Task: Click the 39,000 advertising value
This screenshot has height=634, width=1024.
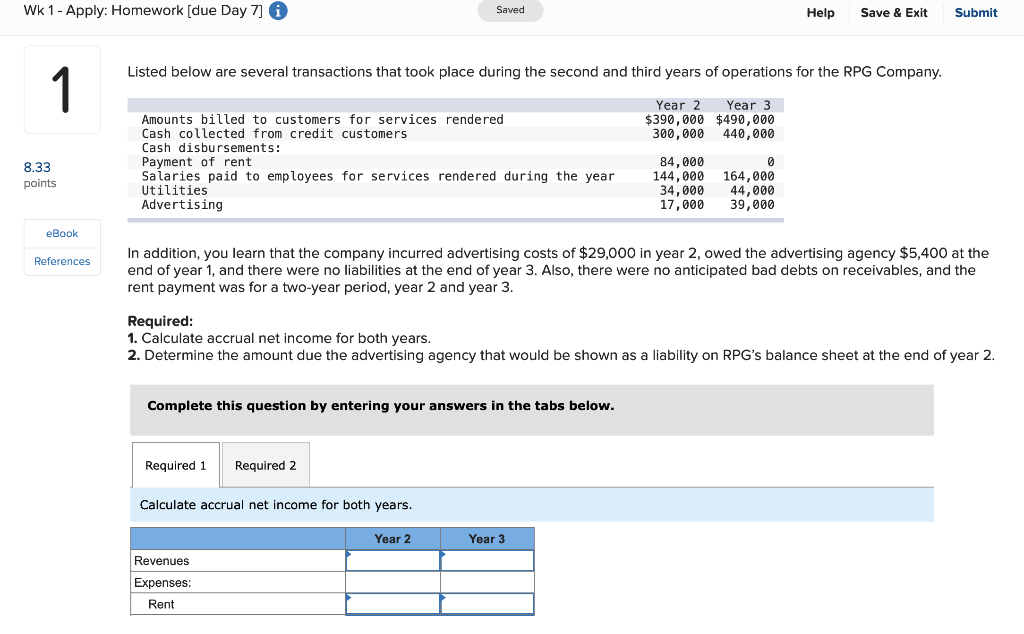Action: [x=752, y=205]
